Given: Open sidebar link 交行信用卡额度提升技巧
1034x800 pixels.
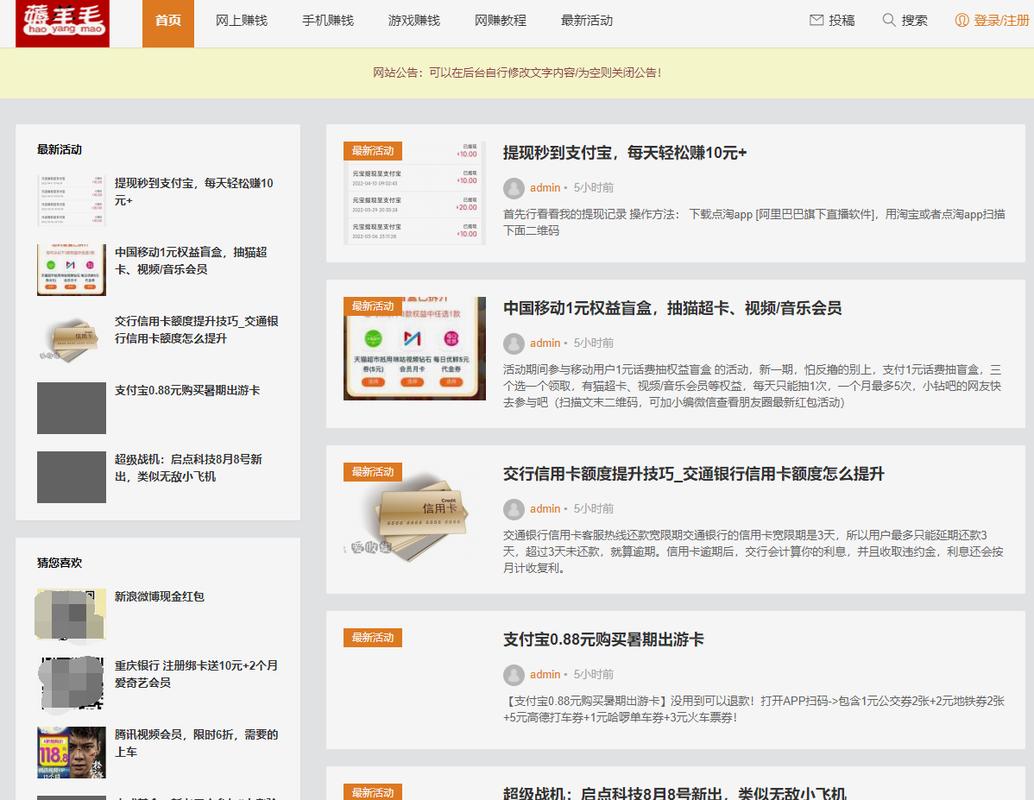Looking at the screenshot, I should tap(197, 330).
